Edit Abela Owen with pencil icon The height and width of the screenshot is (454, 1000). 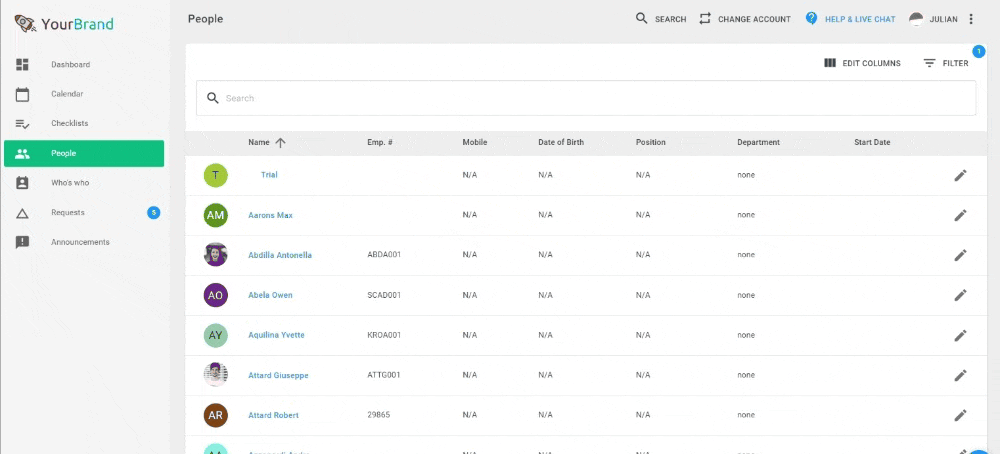960,295
